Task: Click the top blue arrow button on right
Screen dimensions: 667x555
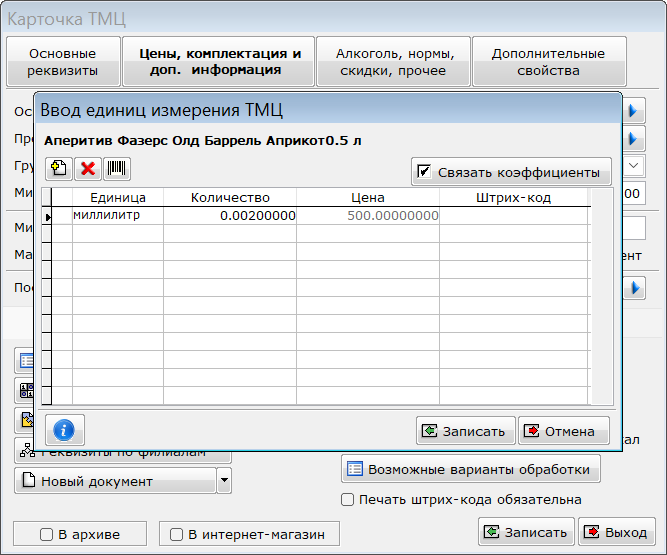Action: pyautogui.click(x=633, y=111)
